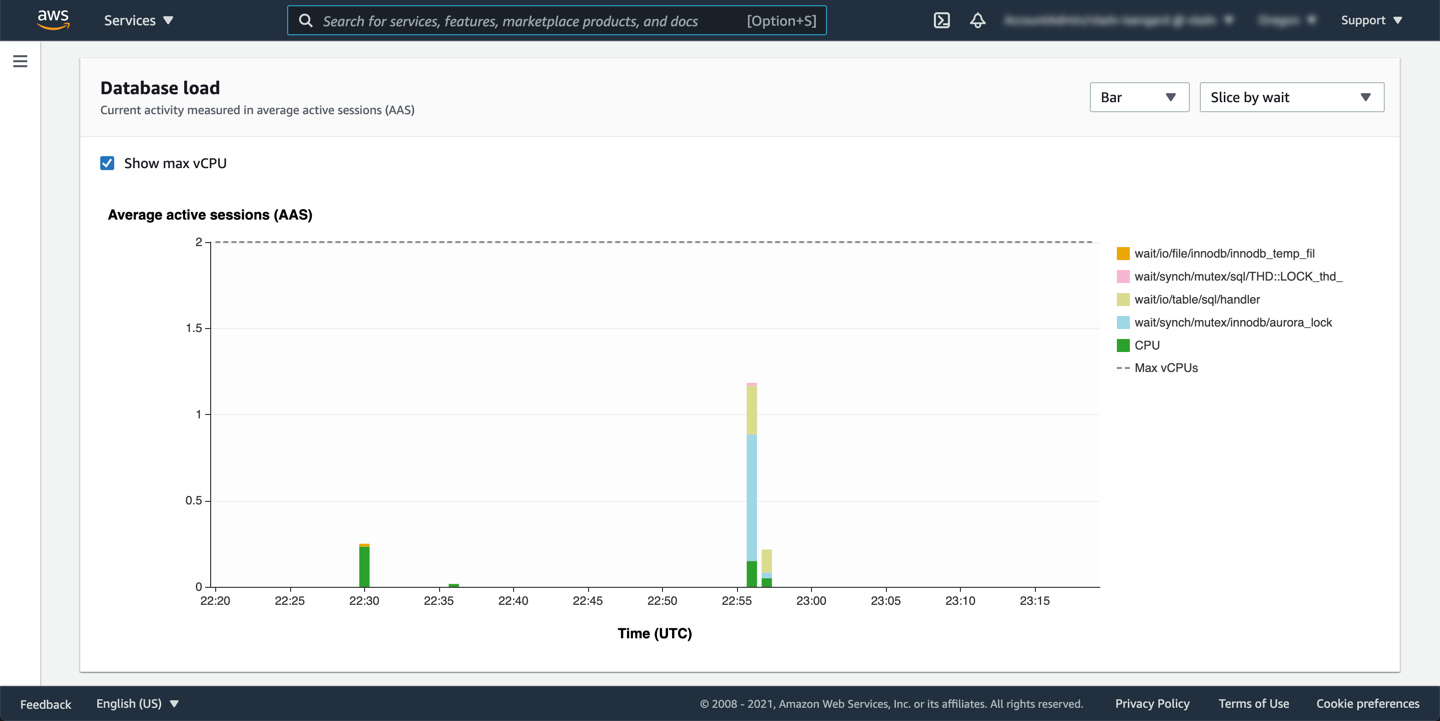Viewport: 1440px width, 721px height.
Task: Open the Support menu
Action: [1371, 20]
